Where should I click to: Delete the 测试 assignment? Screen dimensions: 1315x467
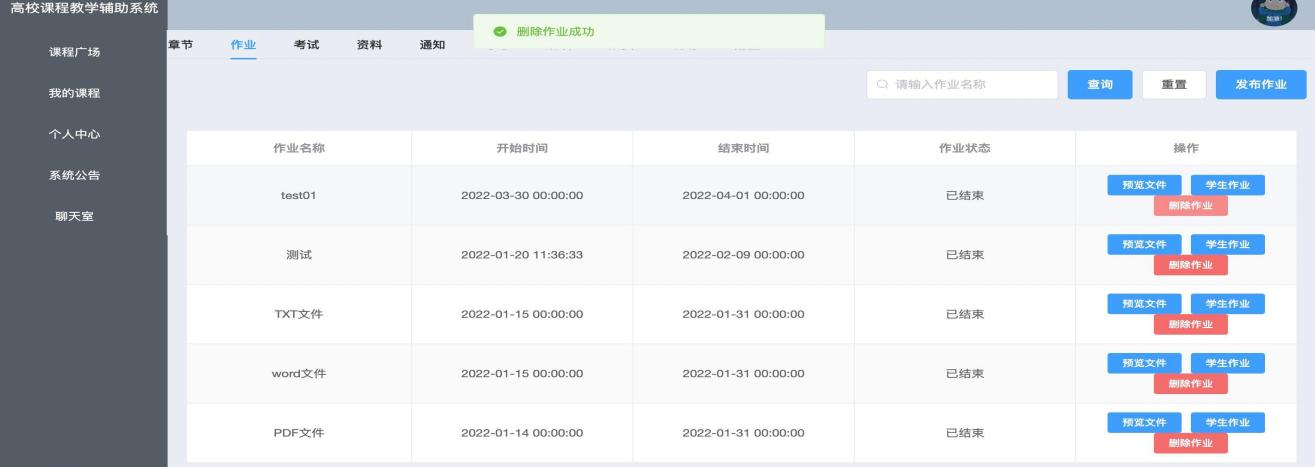click(1190, 265)
